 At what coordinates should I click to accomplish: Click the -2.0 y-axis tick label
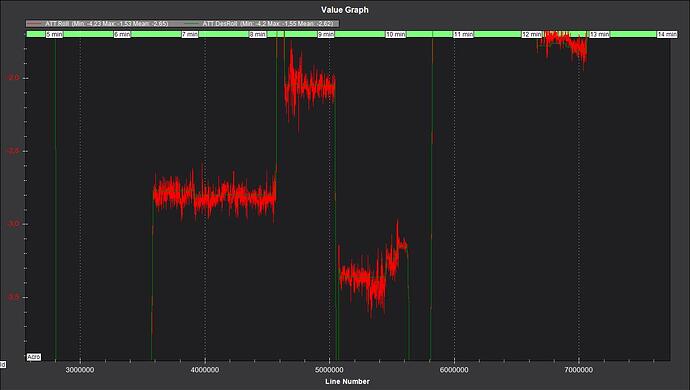click(x=13, y=78)
